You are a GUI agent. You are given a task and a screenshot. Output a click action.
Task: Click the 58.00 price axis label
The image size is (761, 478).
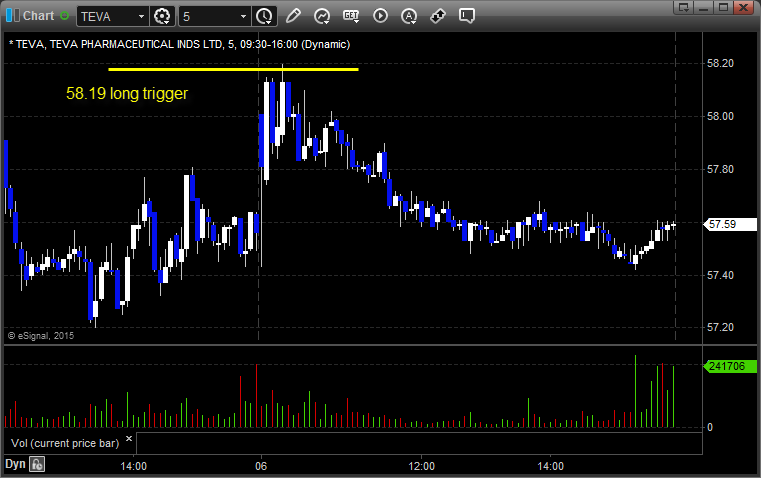[720, 116]
